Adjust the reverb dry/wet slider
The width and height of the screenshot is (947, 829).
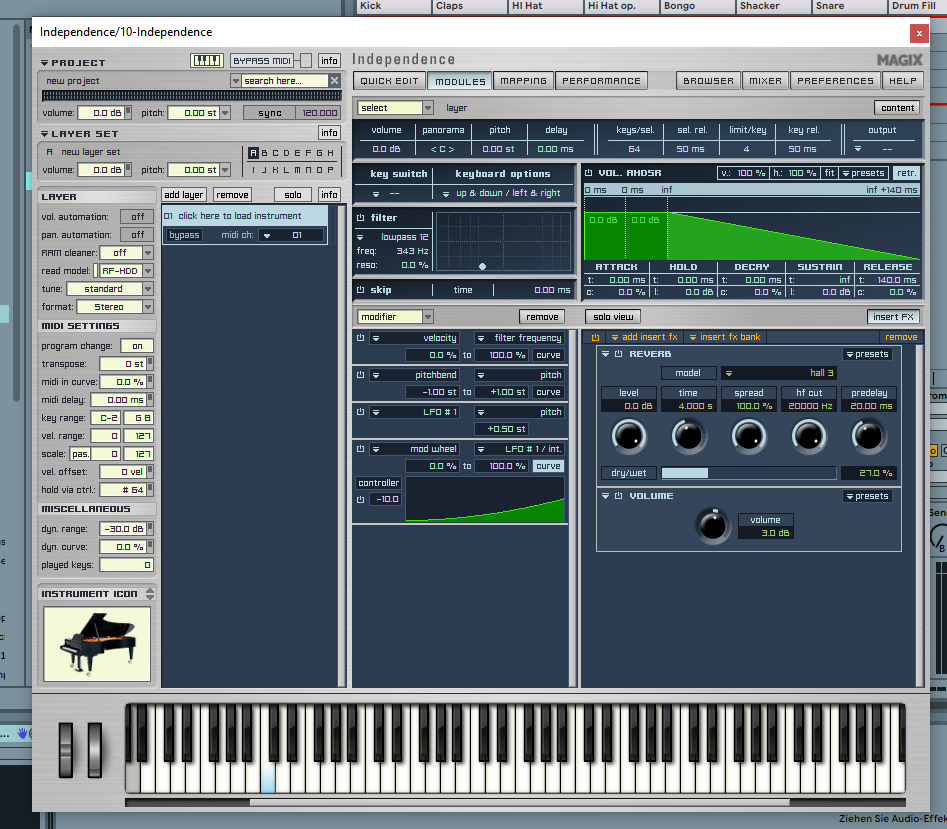pyautogui.click(x=749, y=473)
